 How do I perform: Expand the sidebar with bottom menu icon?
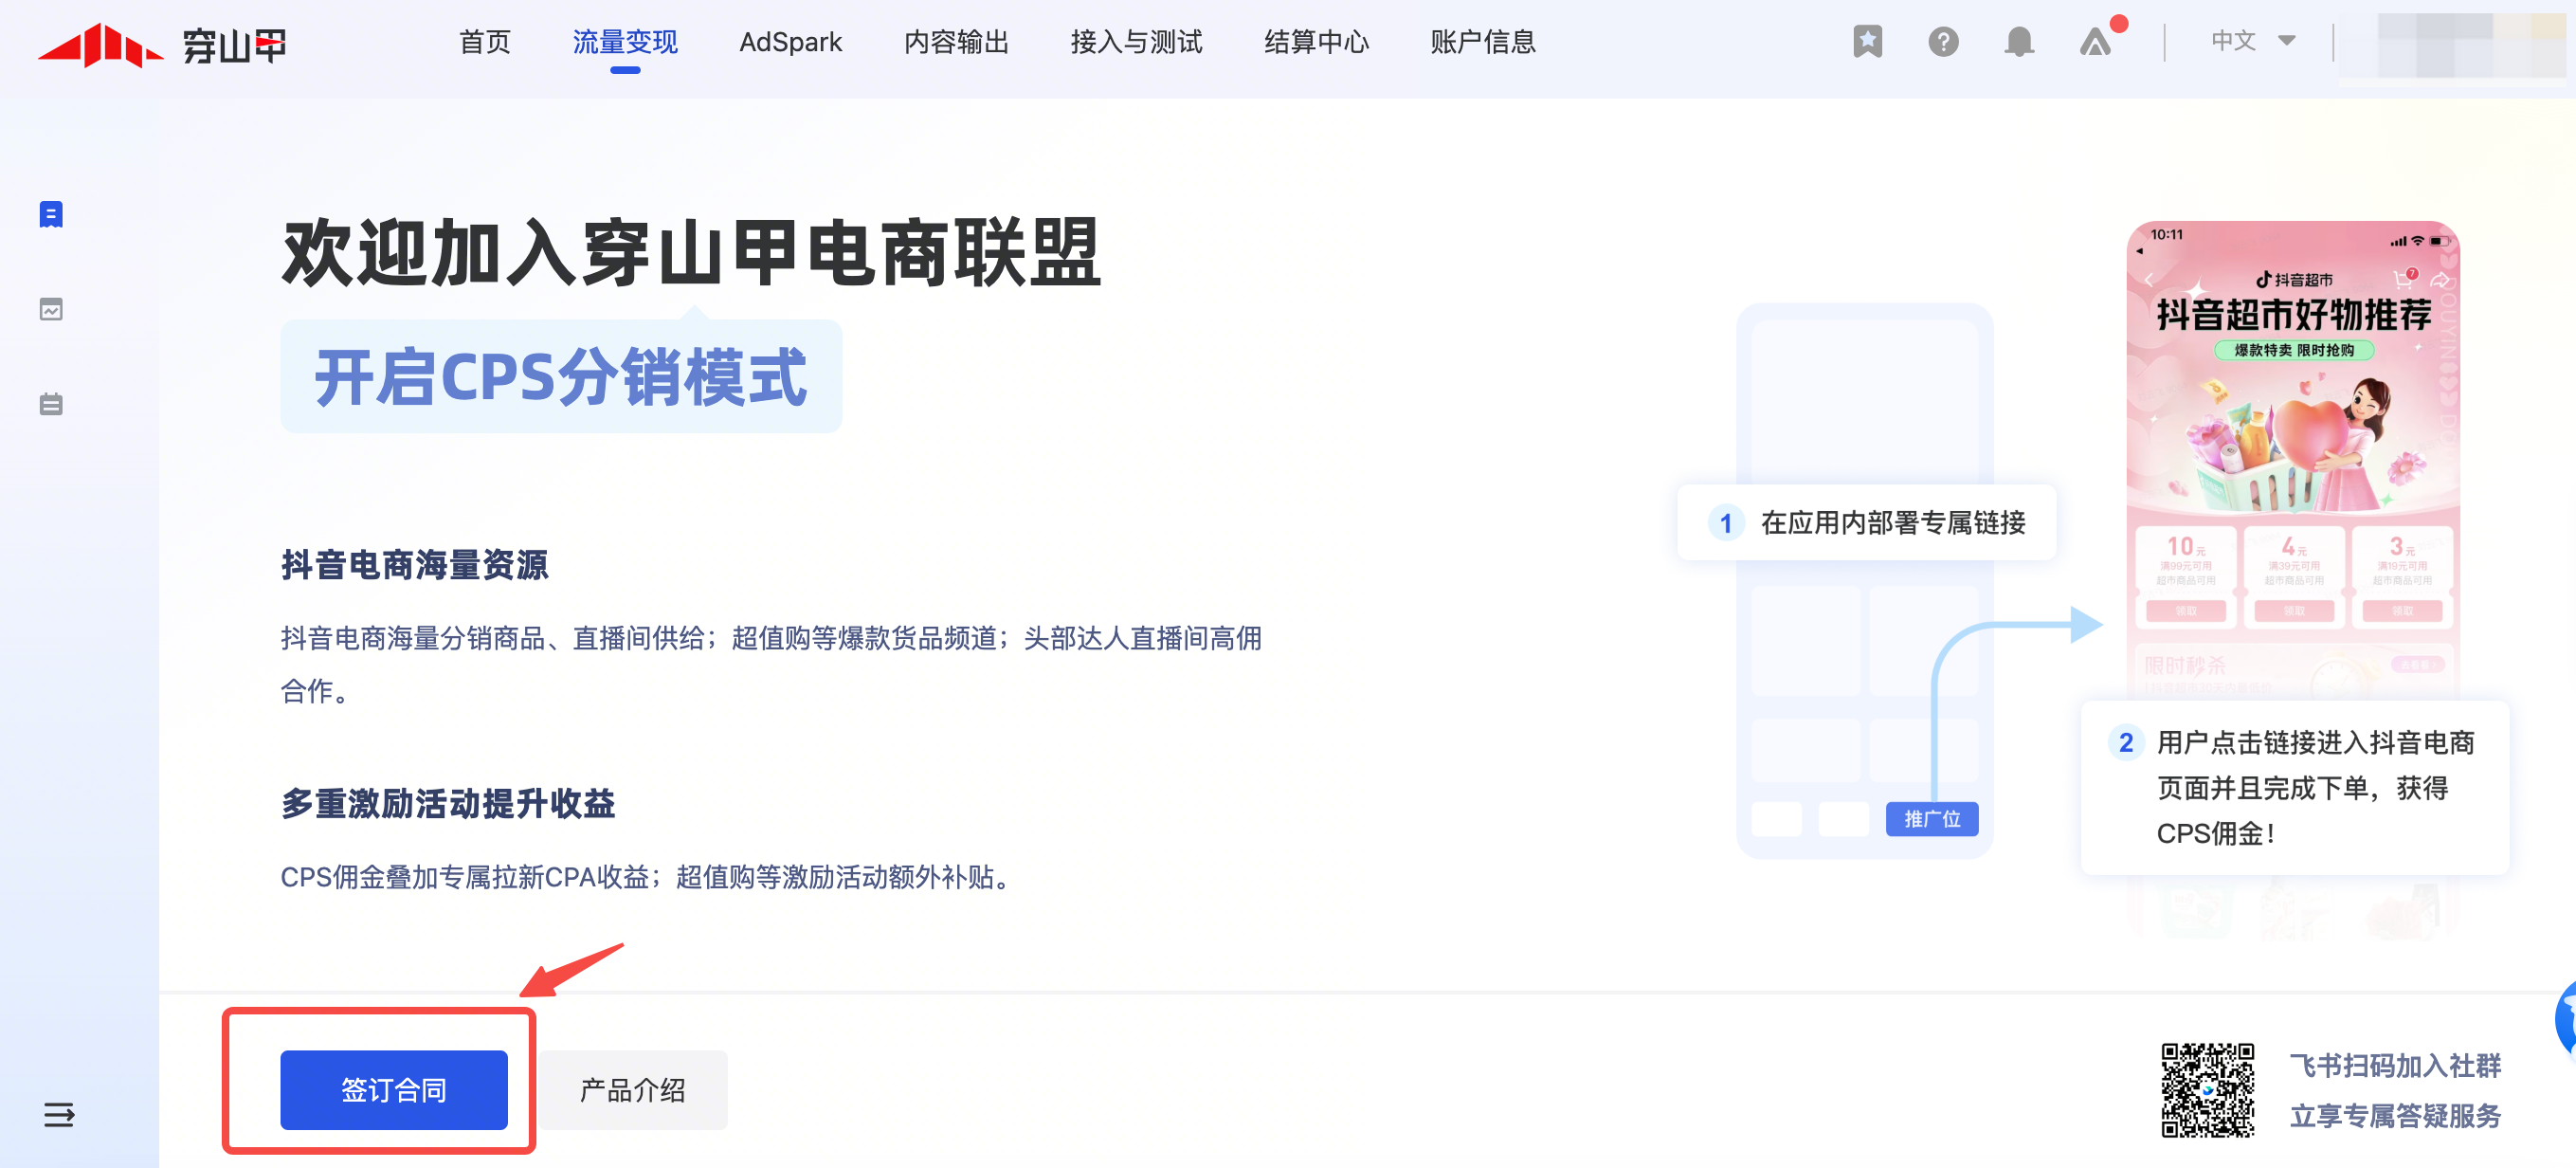[58, 1114]
